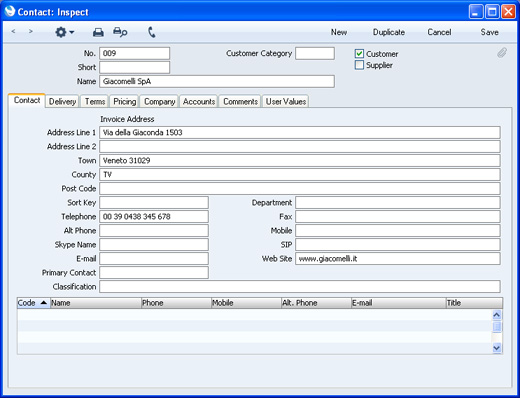Edit the Telephone number field
Image resolution: width=520 pixels, height=398 pixels.
[x=154, y=216]
